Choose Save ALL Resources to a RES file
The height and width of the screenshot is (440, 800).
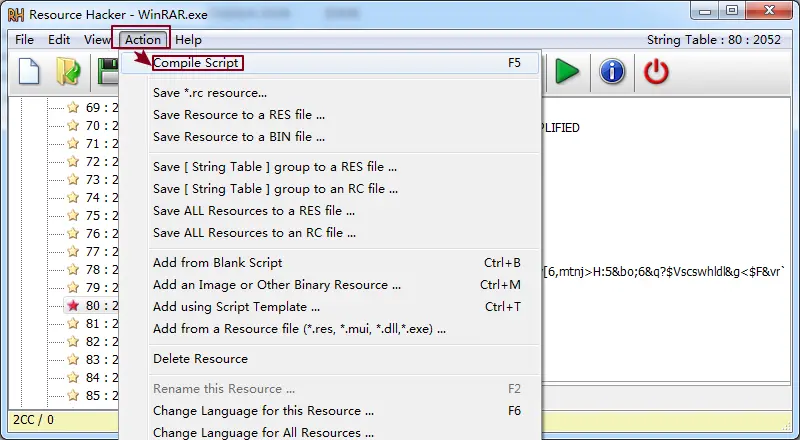click(330, 211)
